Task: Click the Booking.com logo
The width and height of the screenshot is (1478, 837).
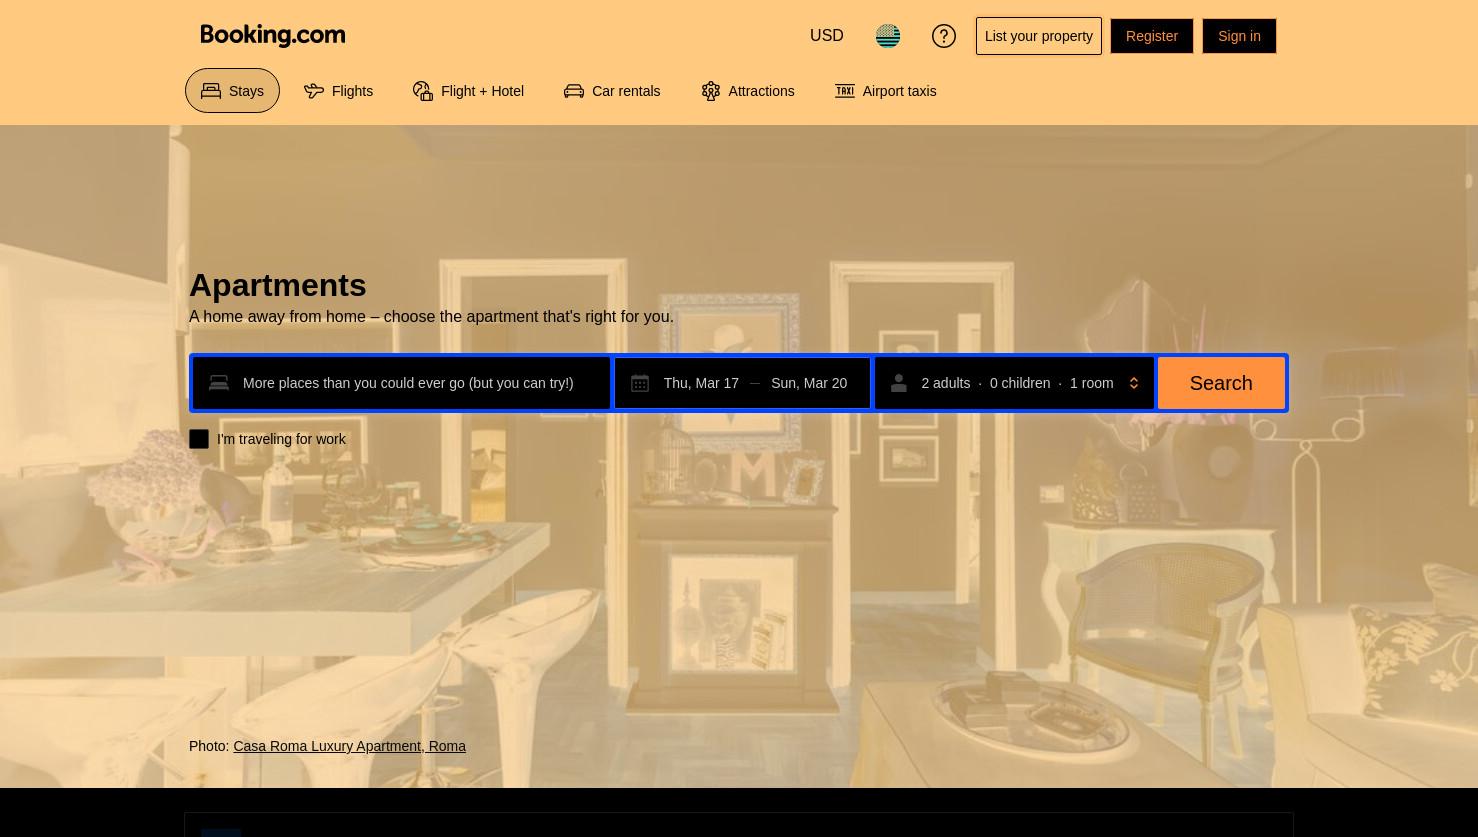Action: click(x=273, y=36)
